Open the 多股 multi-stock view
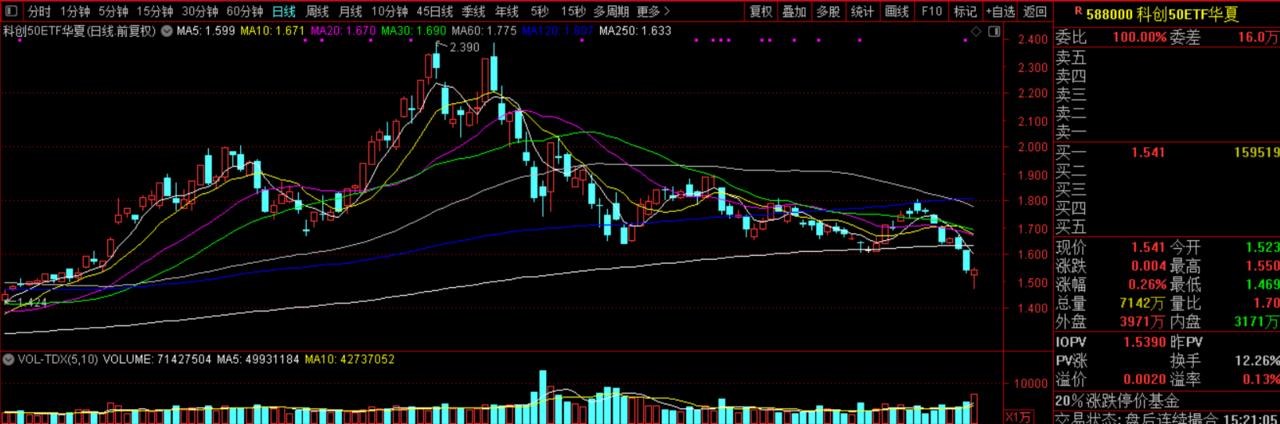Screen dimensions: 1280x424 [827, 11]
